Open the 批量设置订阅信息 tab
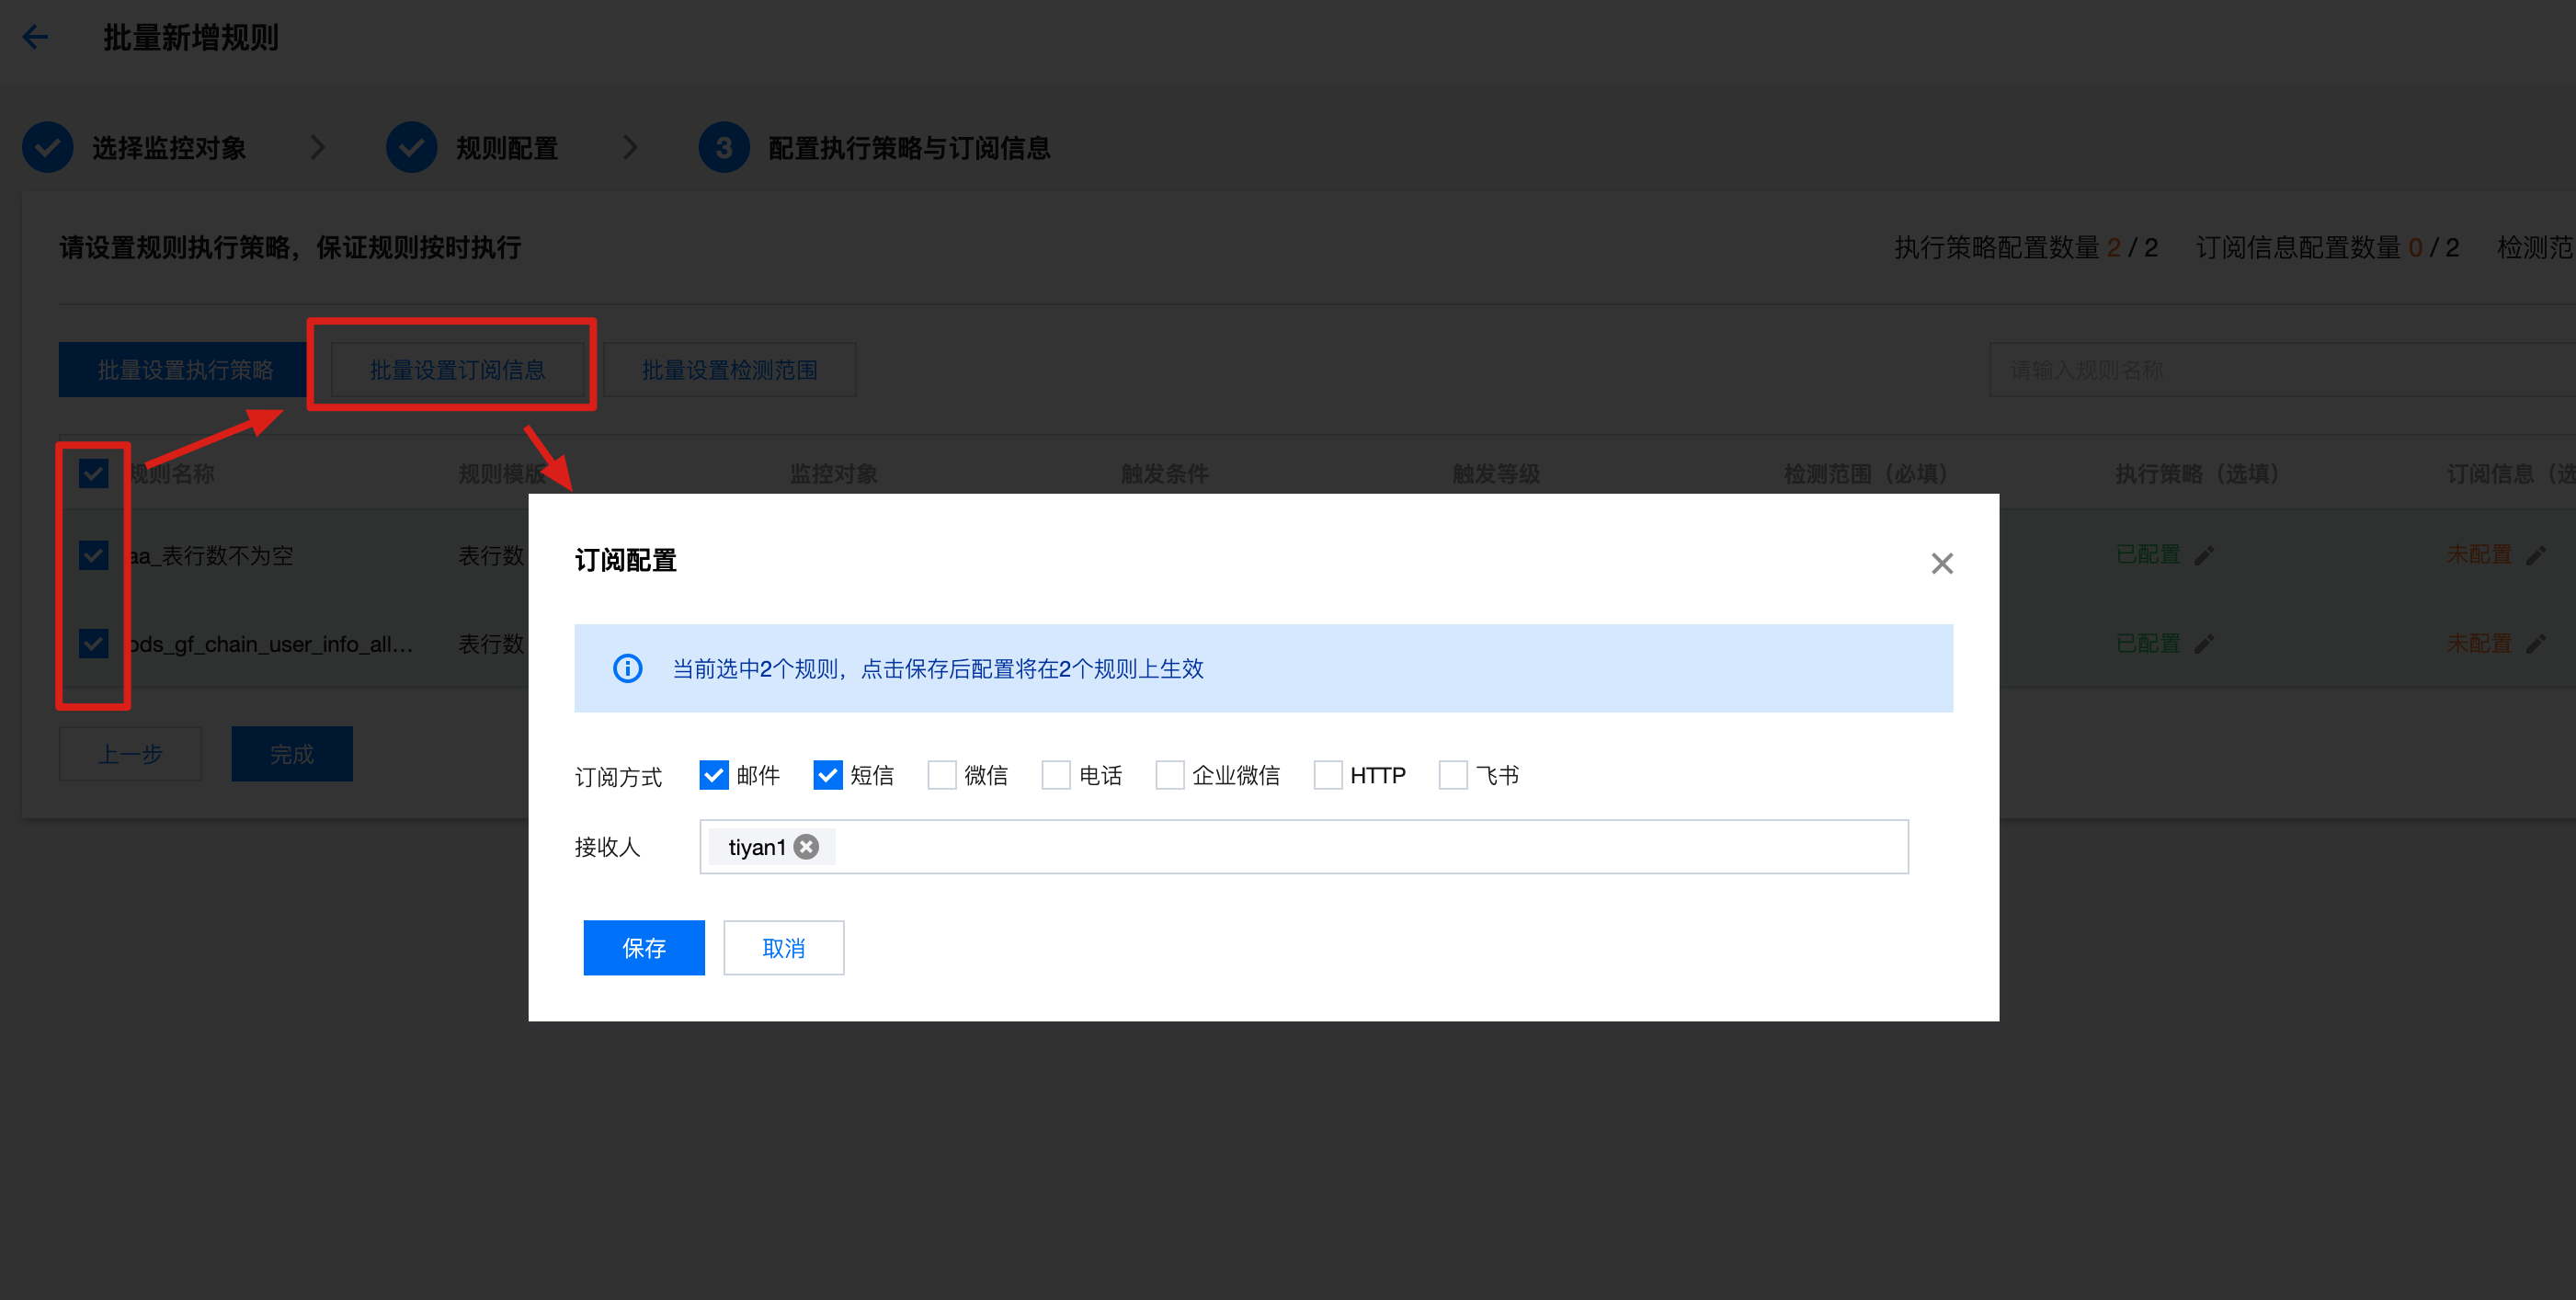 [457, 370]
